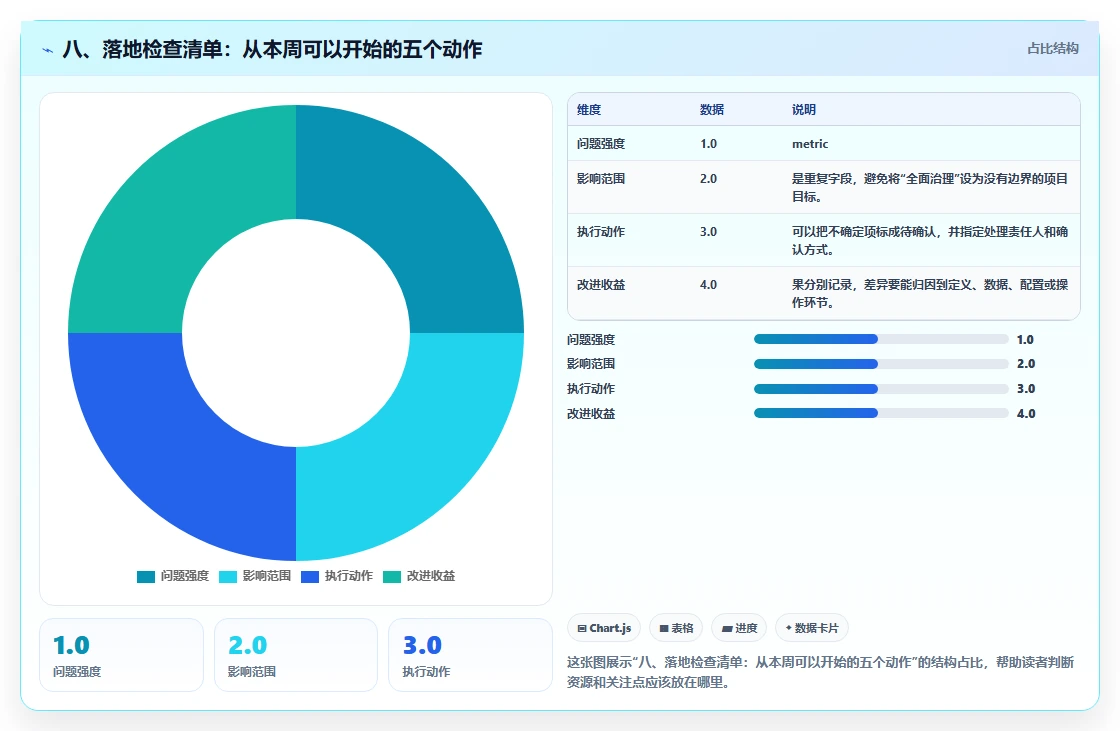Click the 数据卡片 tag
This screenshot has width=1120, height=731.
tap(811, 628)
